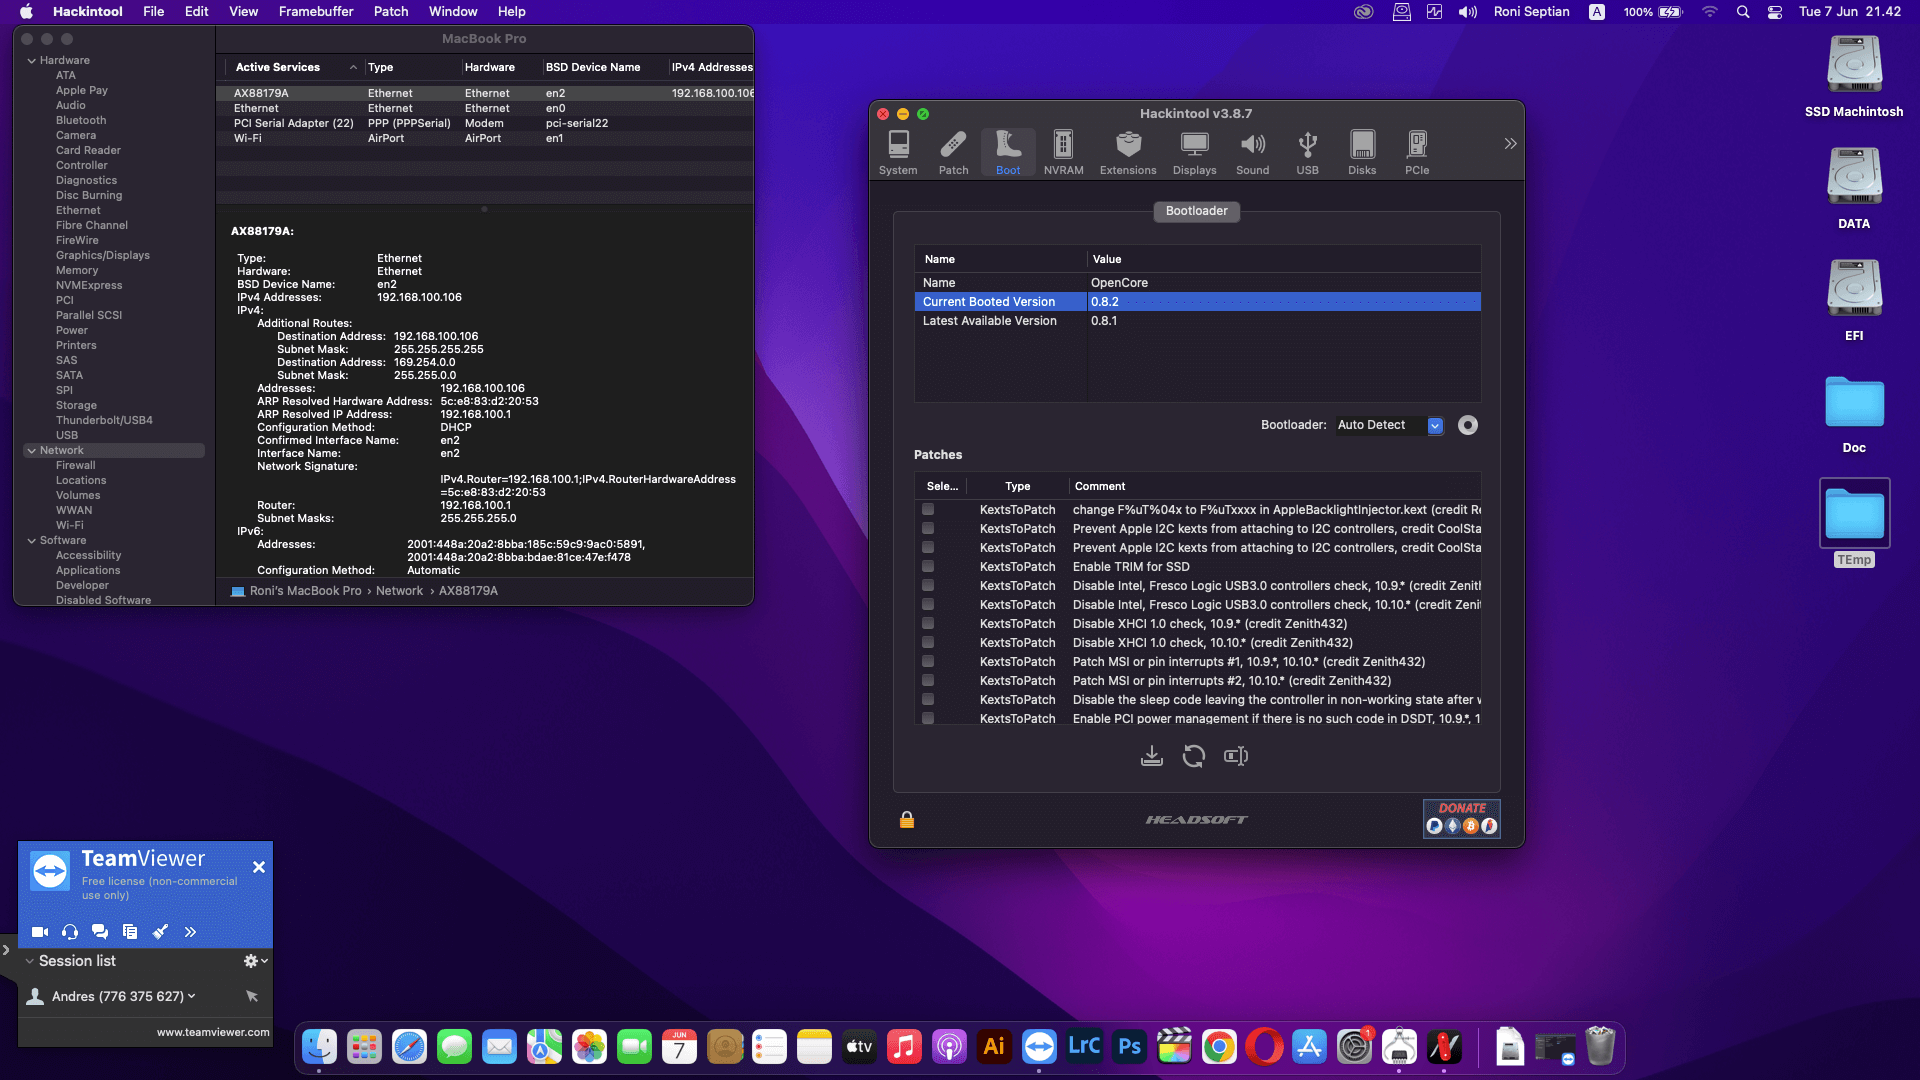The image size is (1920, 1080).
Task: Click Network in the path breadcrumb
Action: 399,591
